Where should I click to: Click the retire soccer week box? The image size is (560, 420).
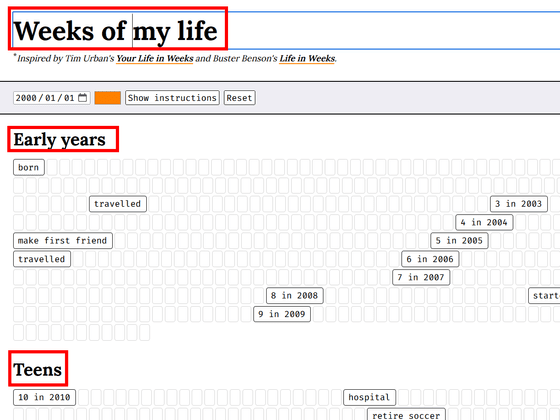click(406, 415)
